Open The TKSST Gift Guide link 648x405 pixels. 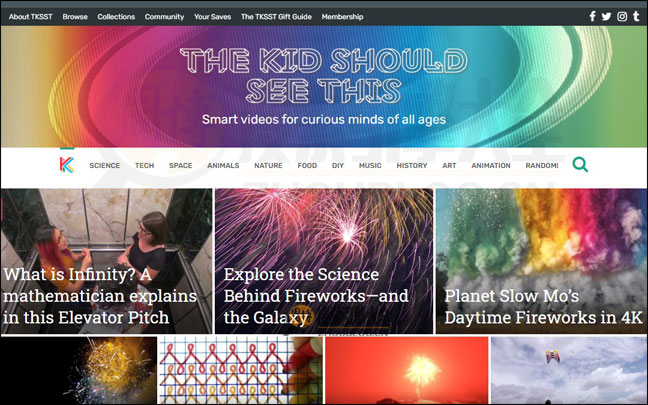pyautogui.click(x=276, y=17)
